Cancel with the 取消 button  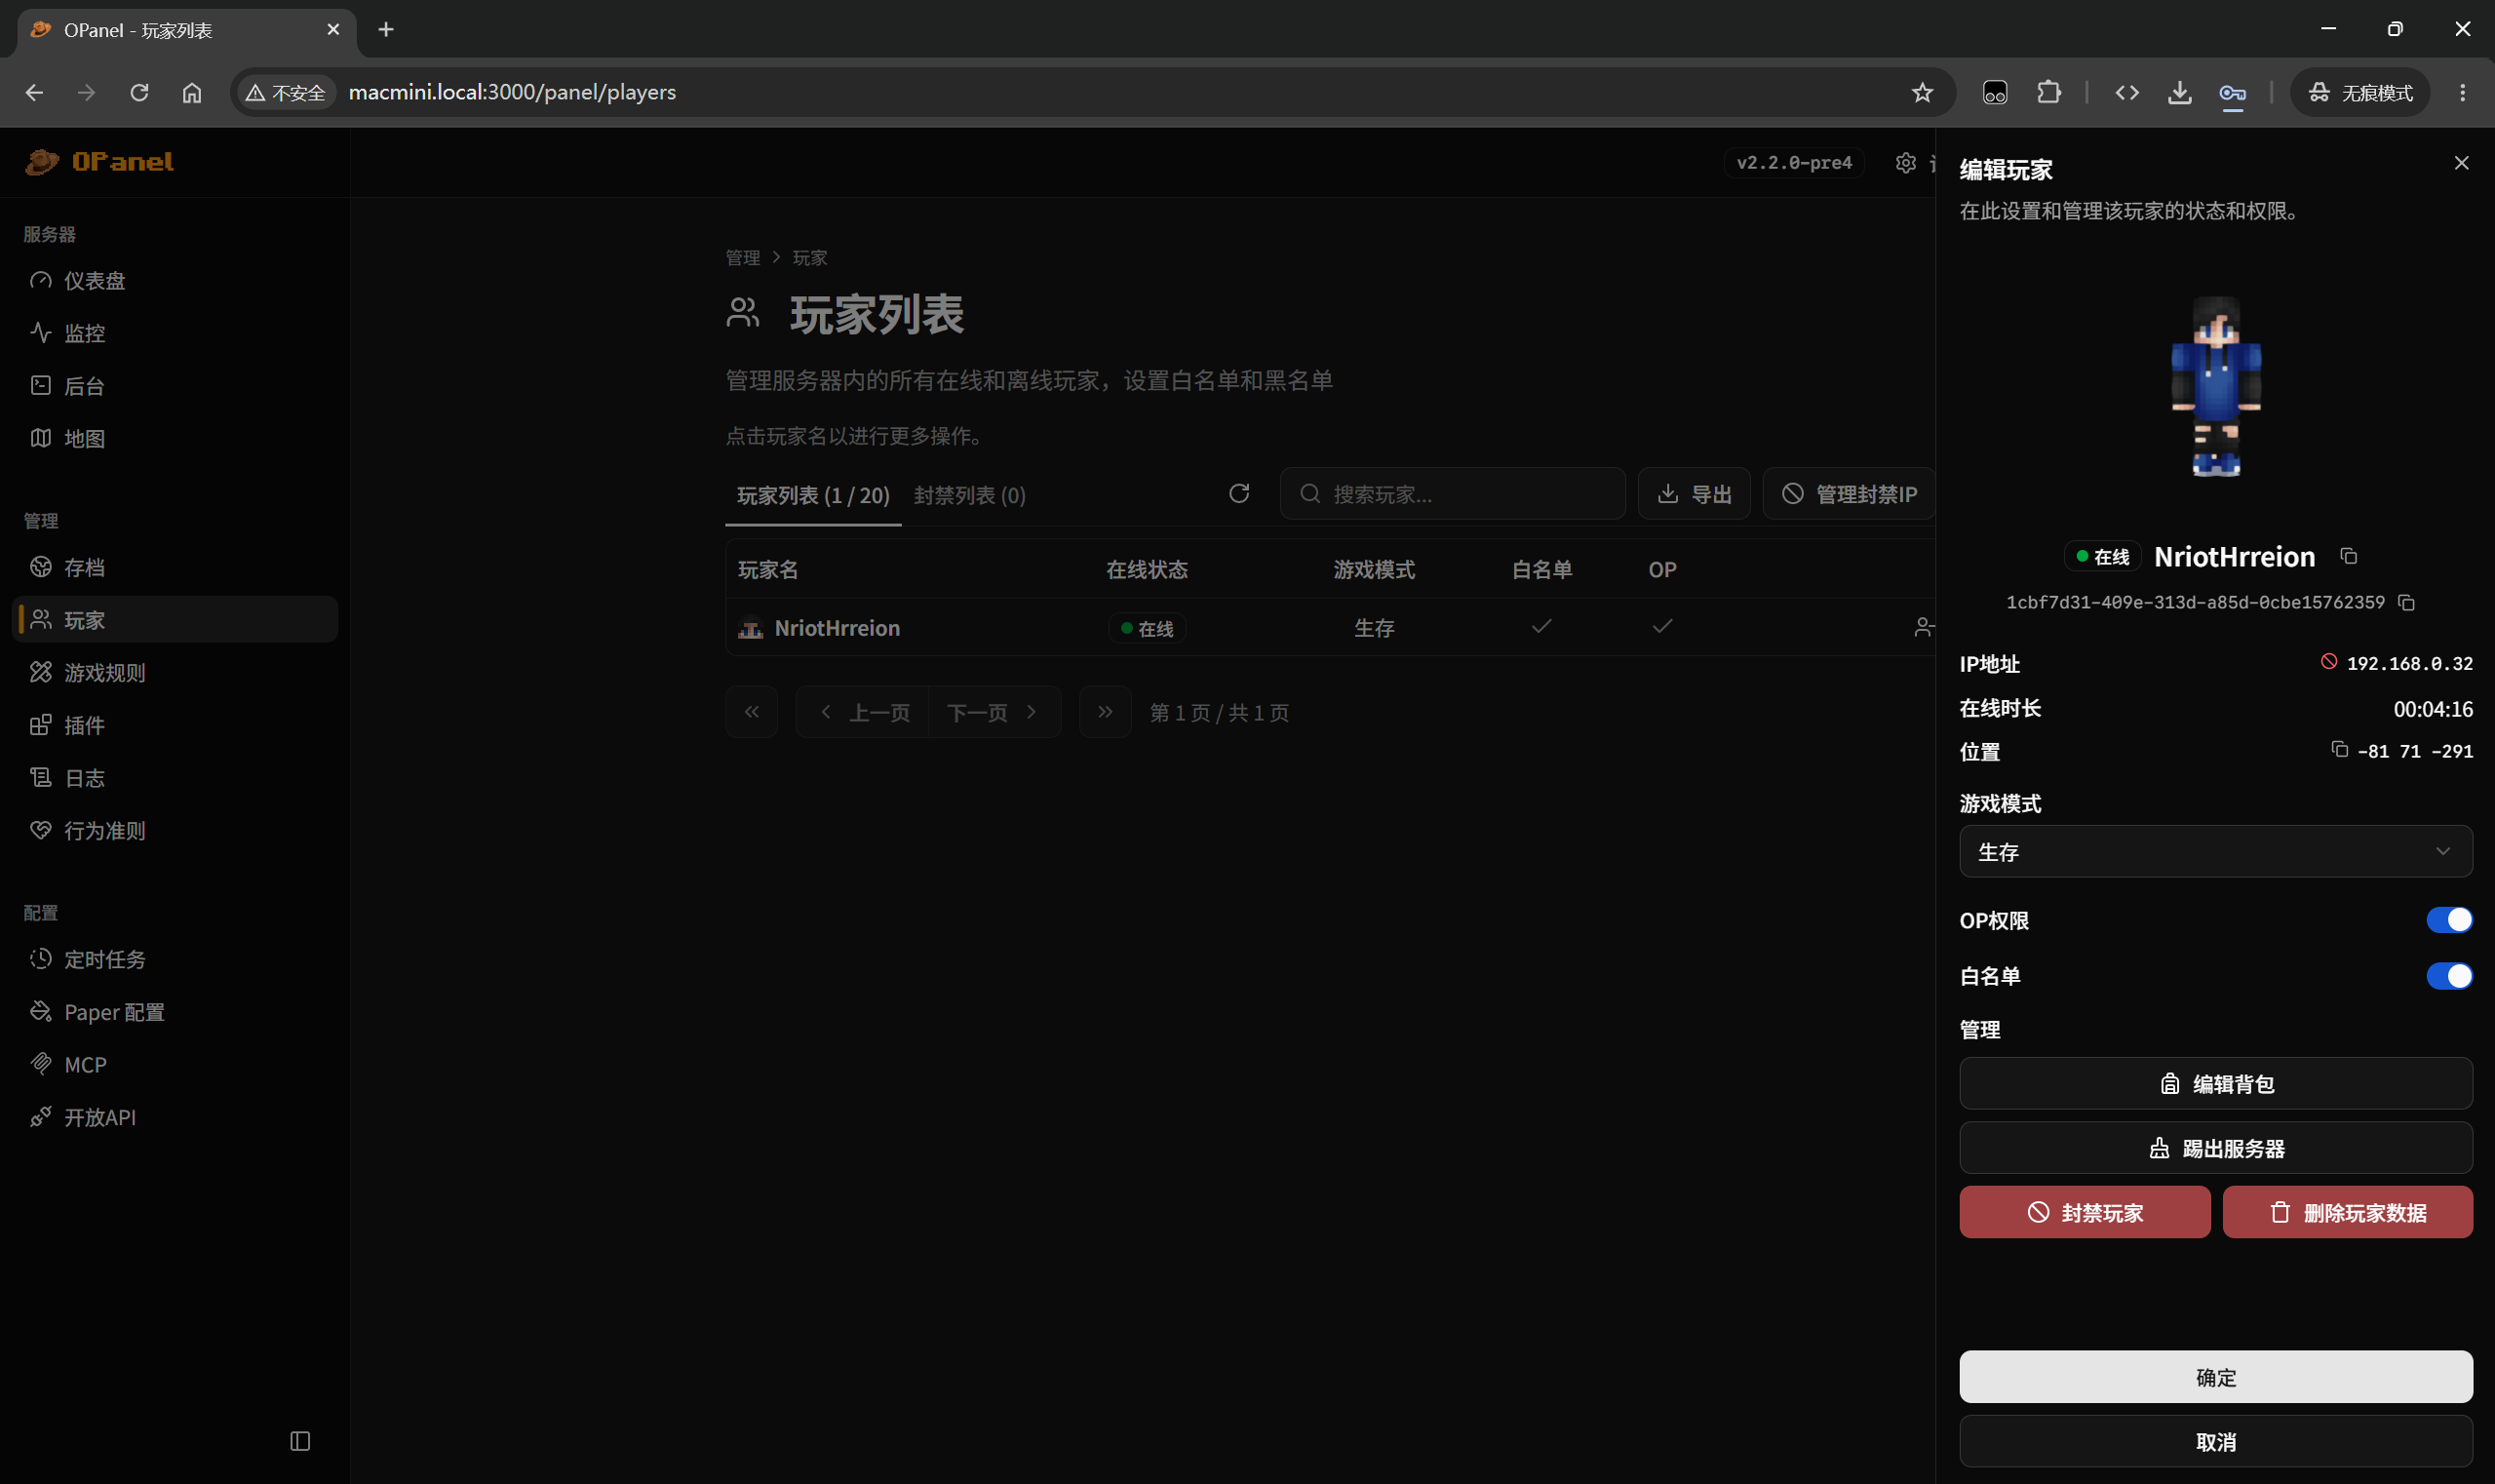click(2216, 1441)
